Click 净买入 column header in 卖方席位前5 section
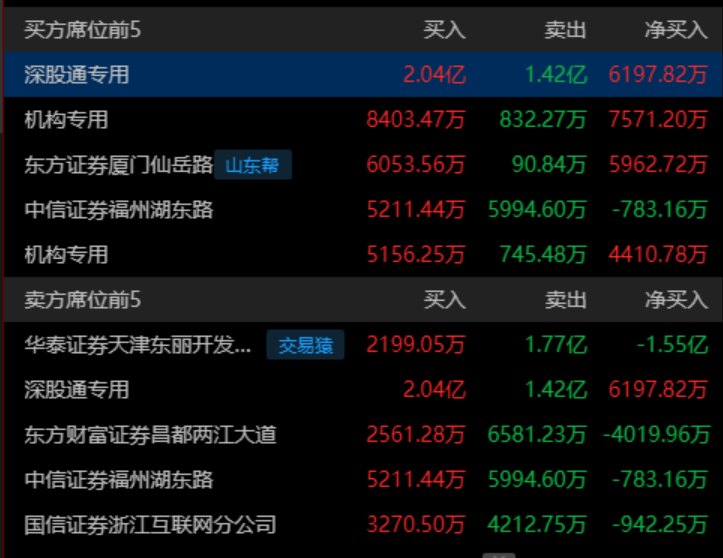 point(676,300)
